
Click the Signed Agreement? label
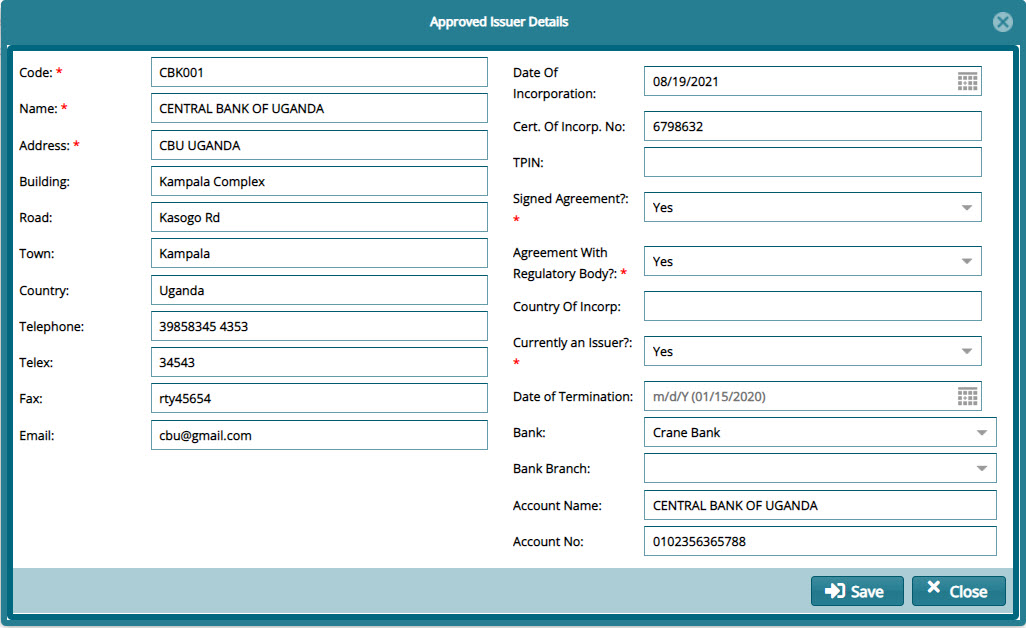pos(571,199)
